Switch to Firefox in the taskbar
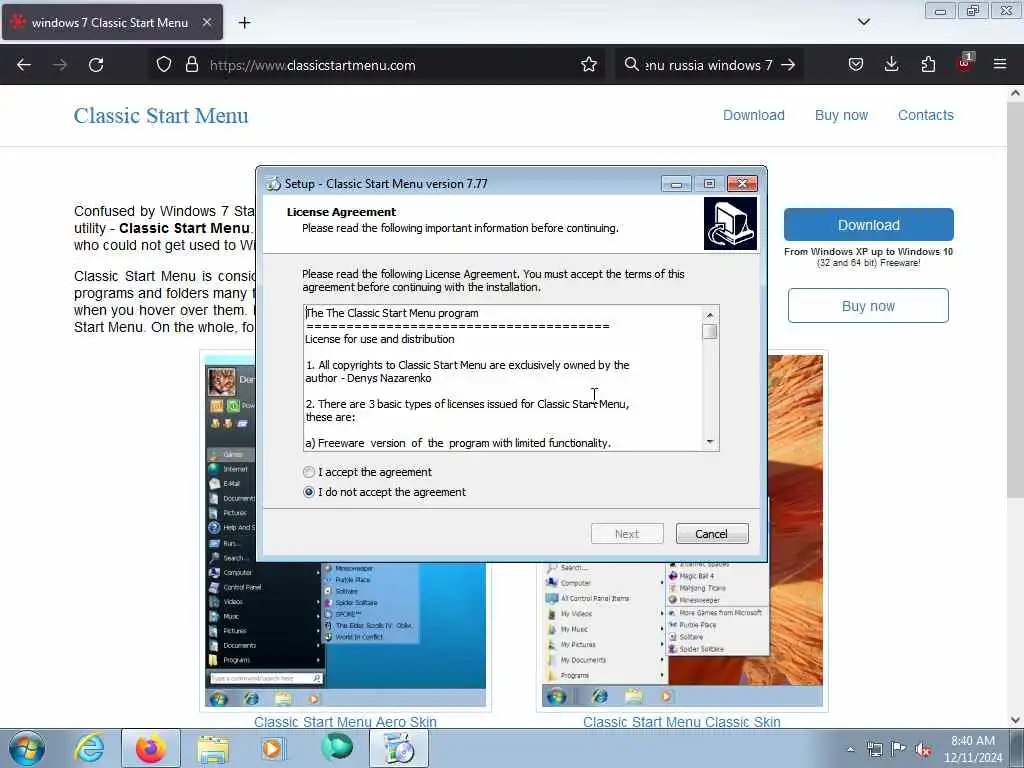This screenshot has height=768, width=1024. coord(151,748)
